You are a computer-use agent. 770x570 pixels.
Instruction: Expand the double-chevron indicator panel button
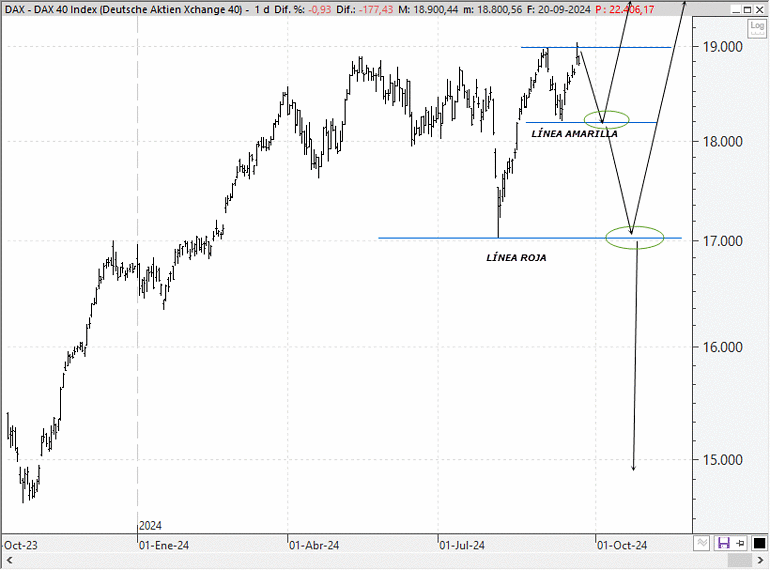click(702, 543)
